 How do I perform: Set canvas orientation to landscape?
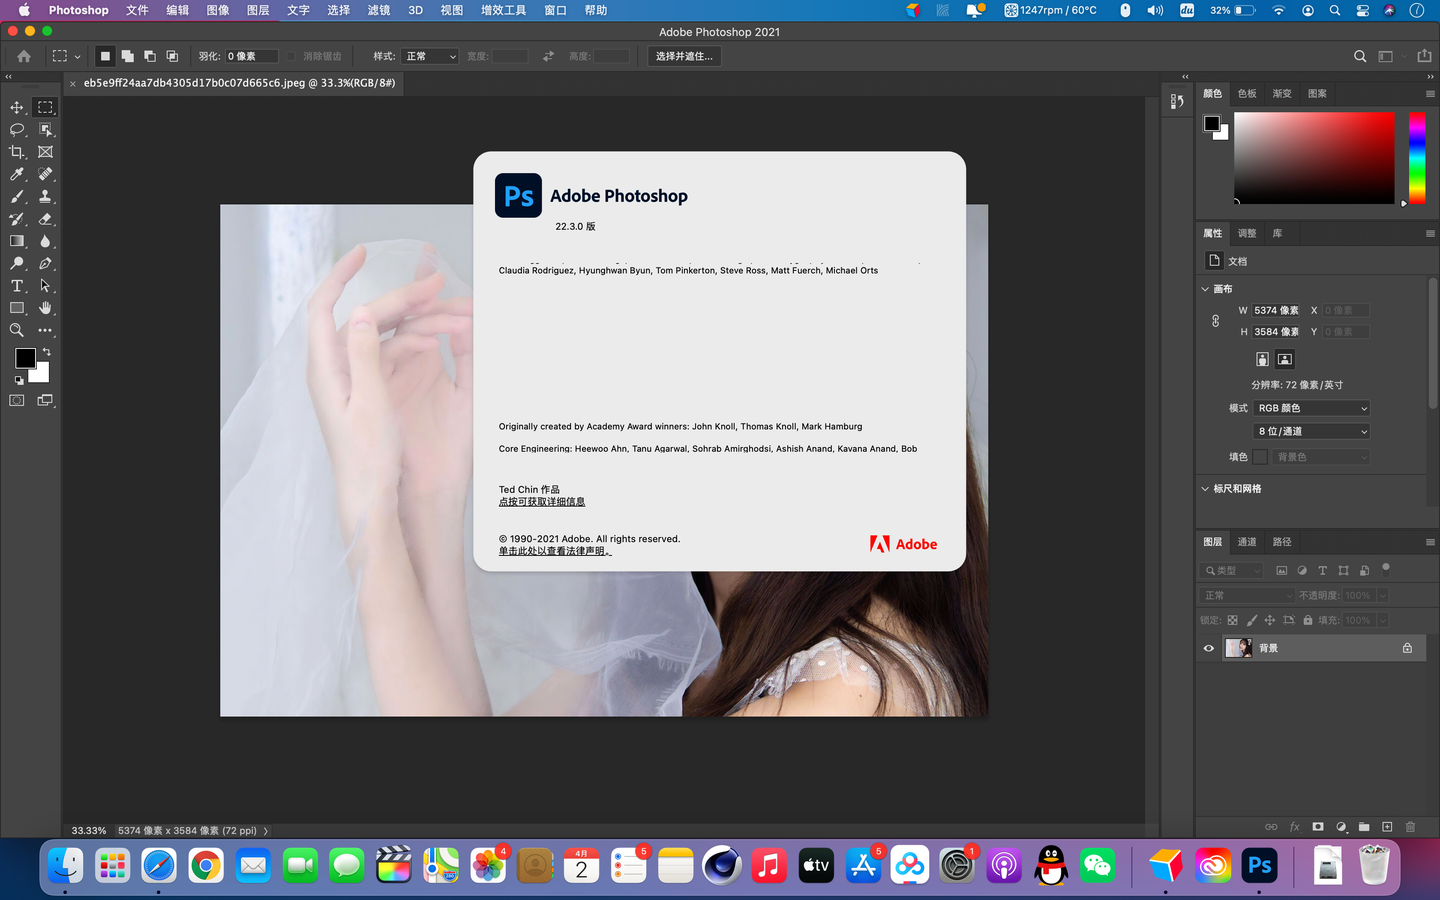pos(1285,359)
